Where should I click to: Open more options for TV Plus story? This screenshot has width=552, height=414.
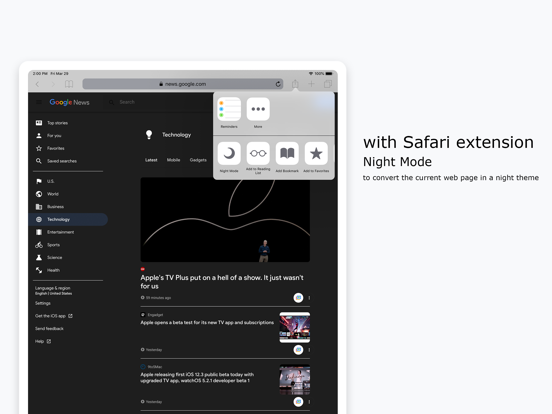(309, 298)
